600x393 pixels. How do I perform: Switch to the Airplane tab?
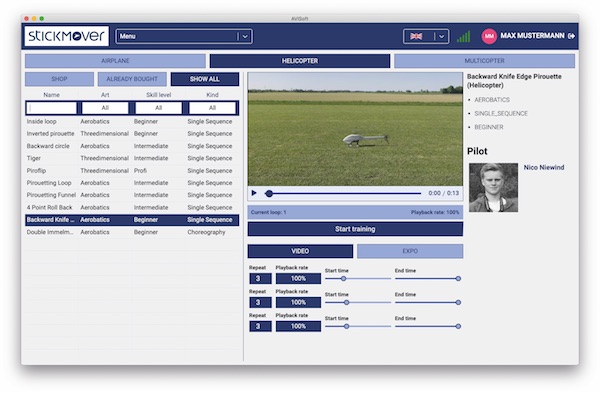pyautogui.click(x=115, y=61)
